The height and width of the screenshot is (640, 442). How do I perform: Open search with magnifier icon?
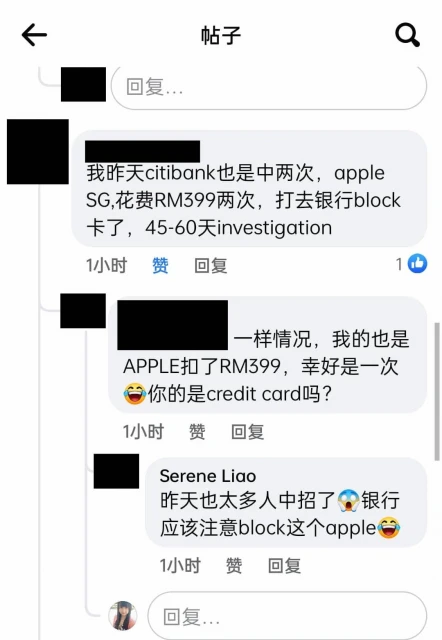point(407,35)
